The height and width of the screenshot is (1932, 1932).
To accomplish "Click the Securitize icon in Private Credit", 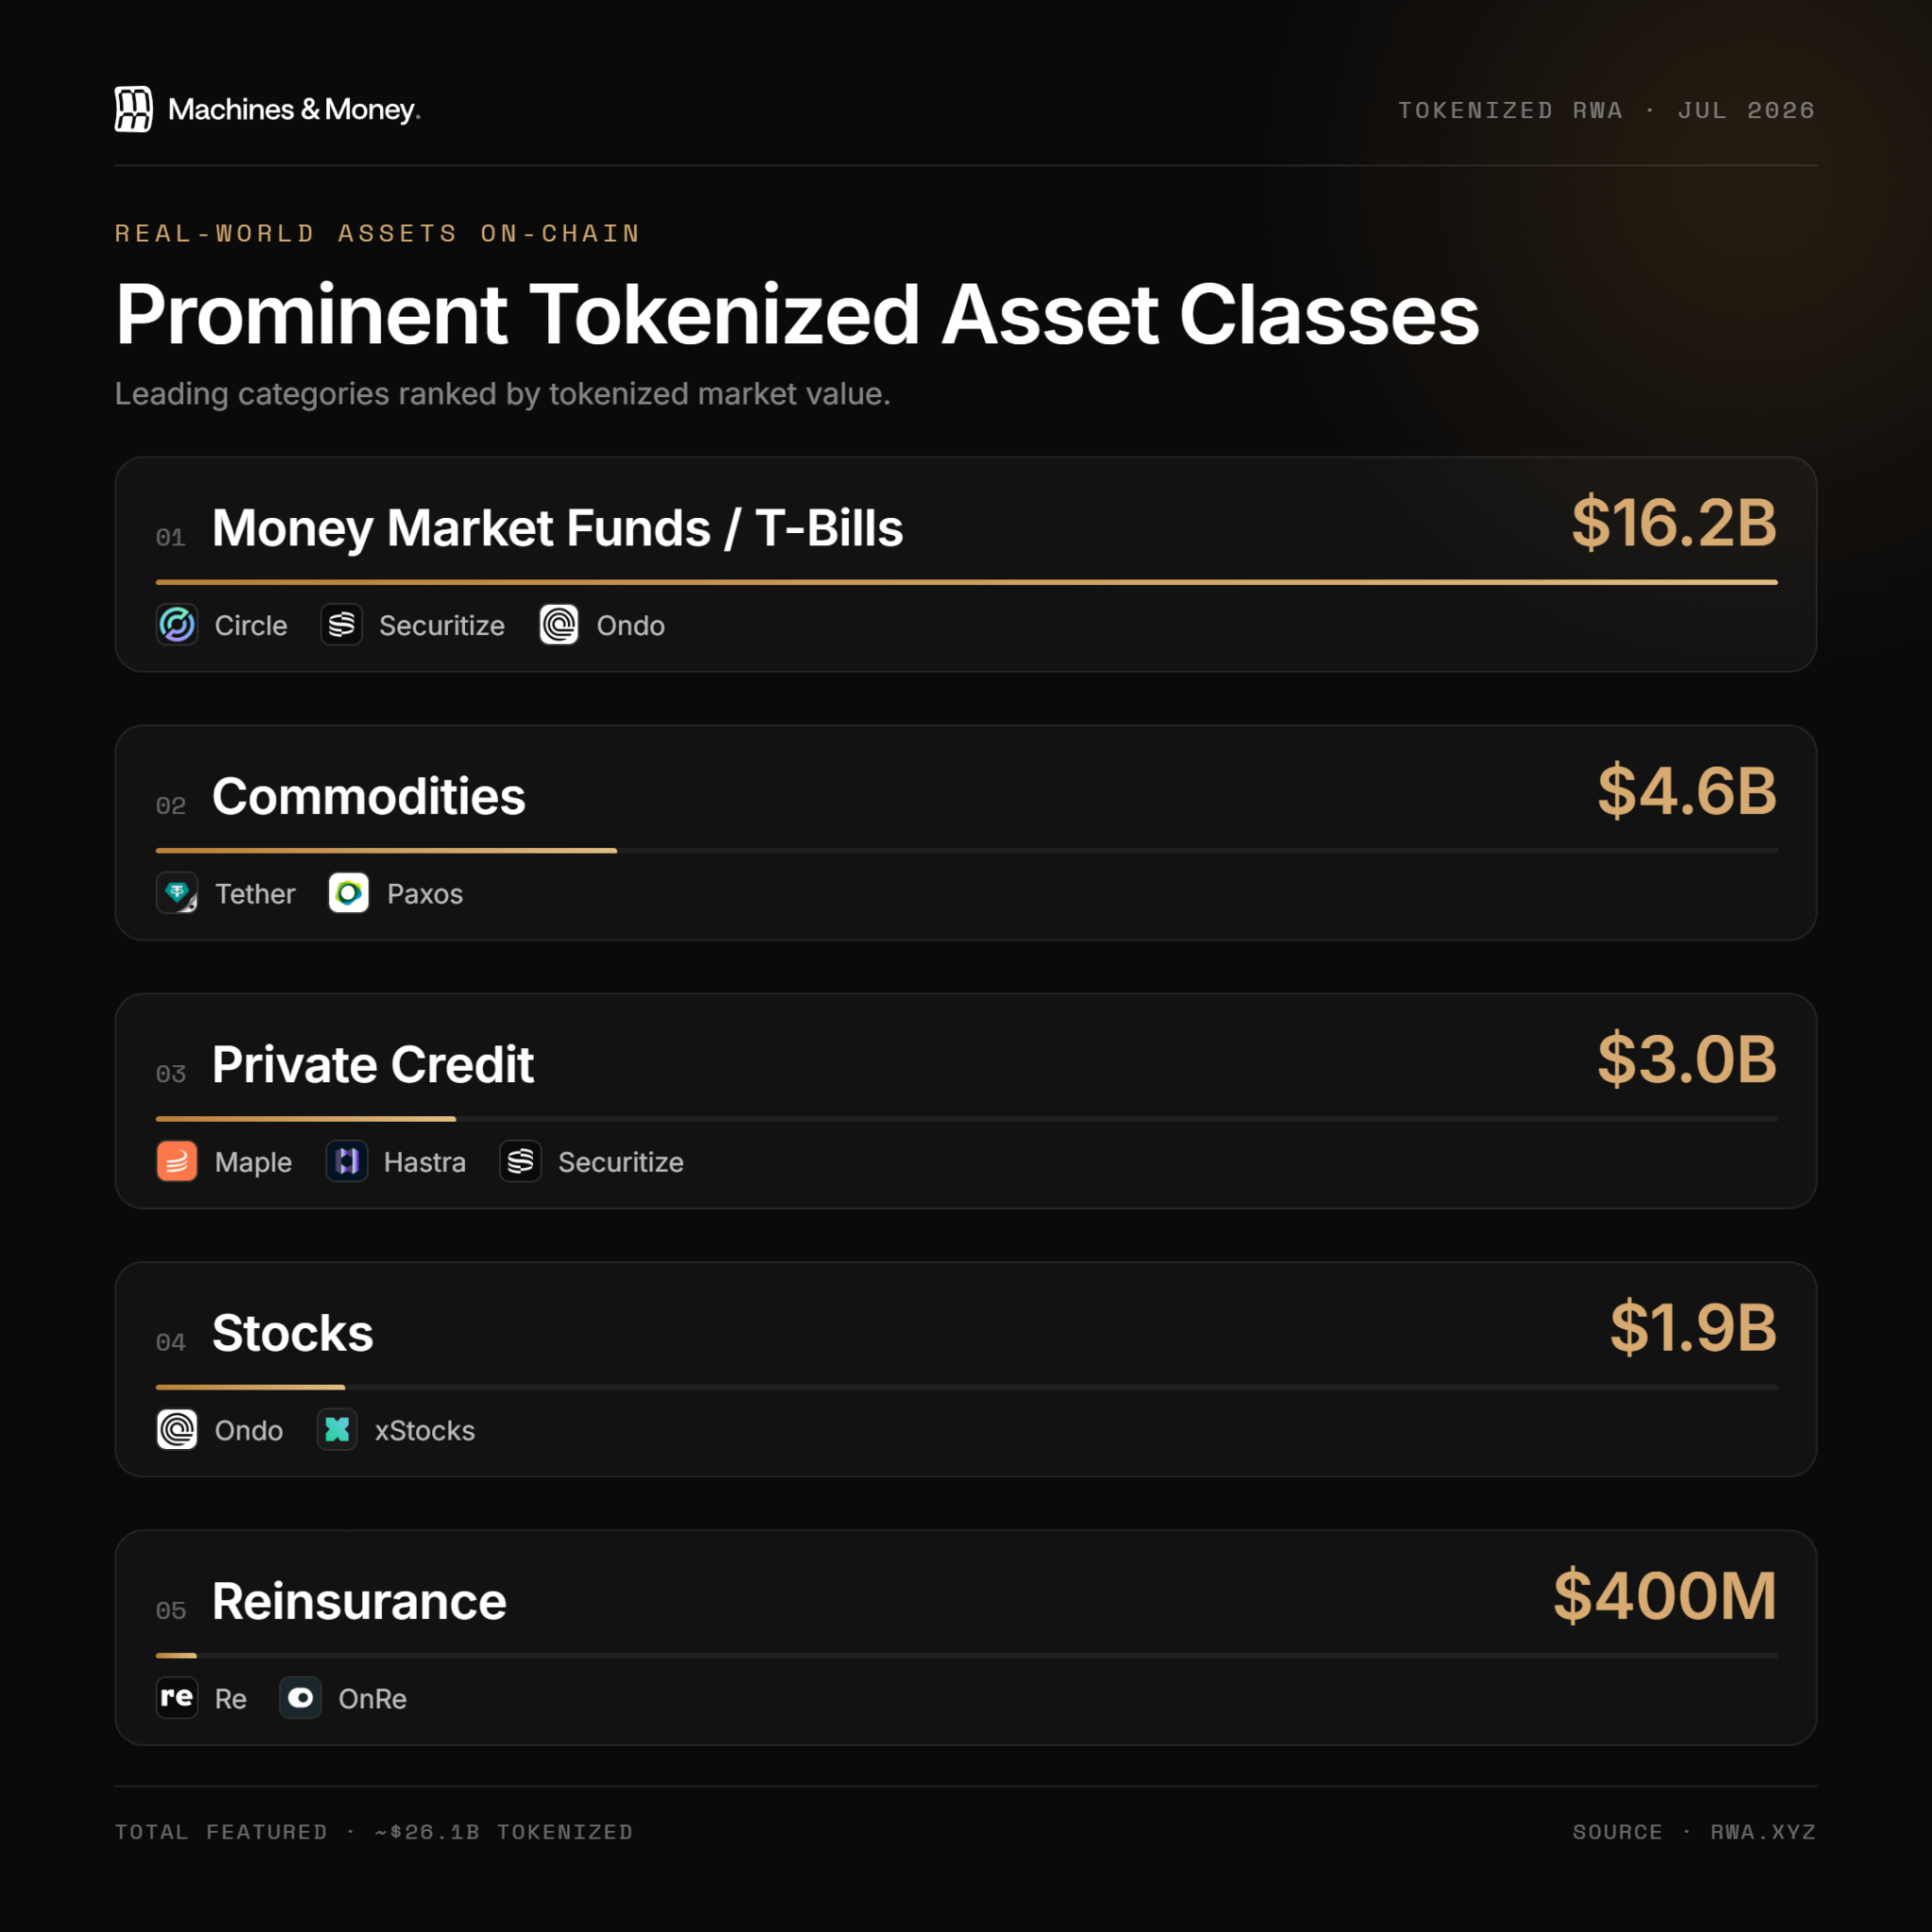I will point(521,1161).
